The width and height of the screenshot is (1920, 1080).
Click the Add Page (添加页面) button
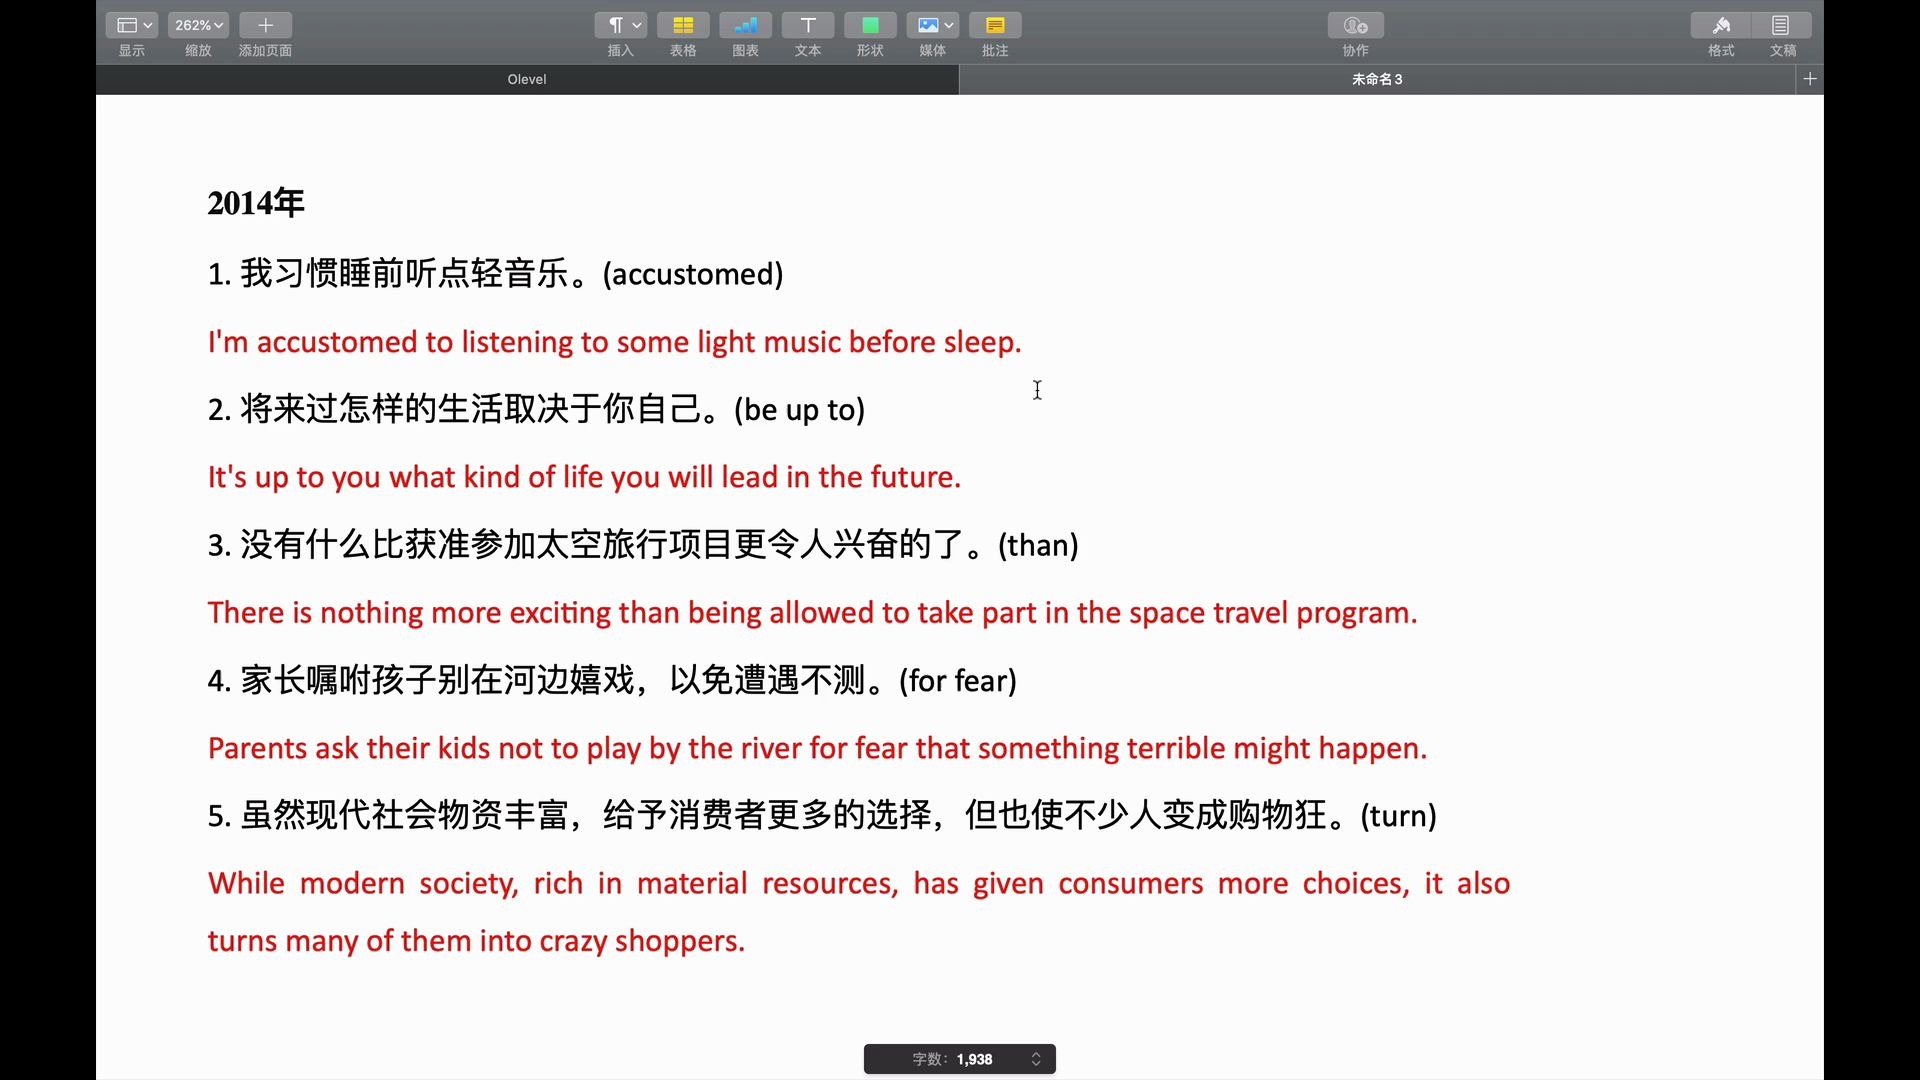click(265, 25)
